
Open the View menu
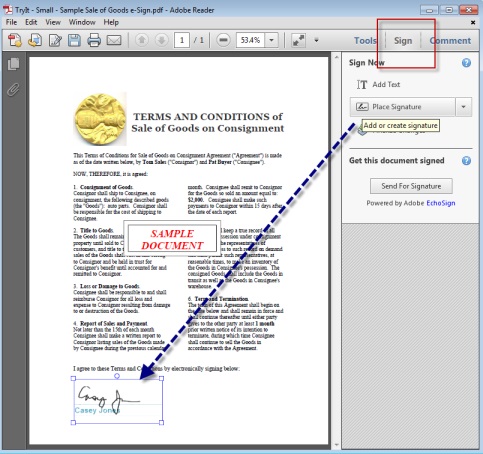pyautogui.click(x=53, y=22)
